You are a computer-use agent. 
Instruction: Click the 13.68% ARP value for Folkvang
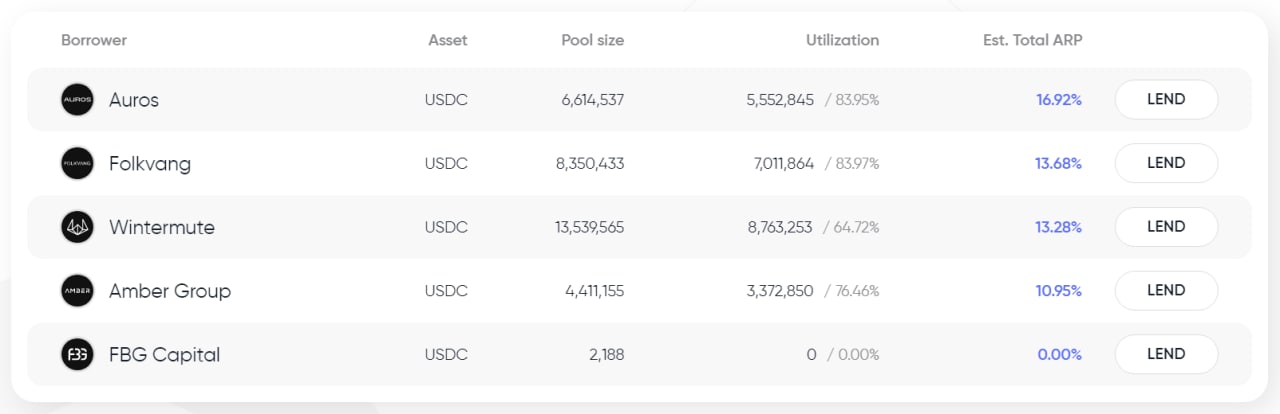(x=1058, y=163)
